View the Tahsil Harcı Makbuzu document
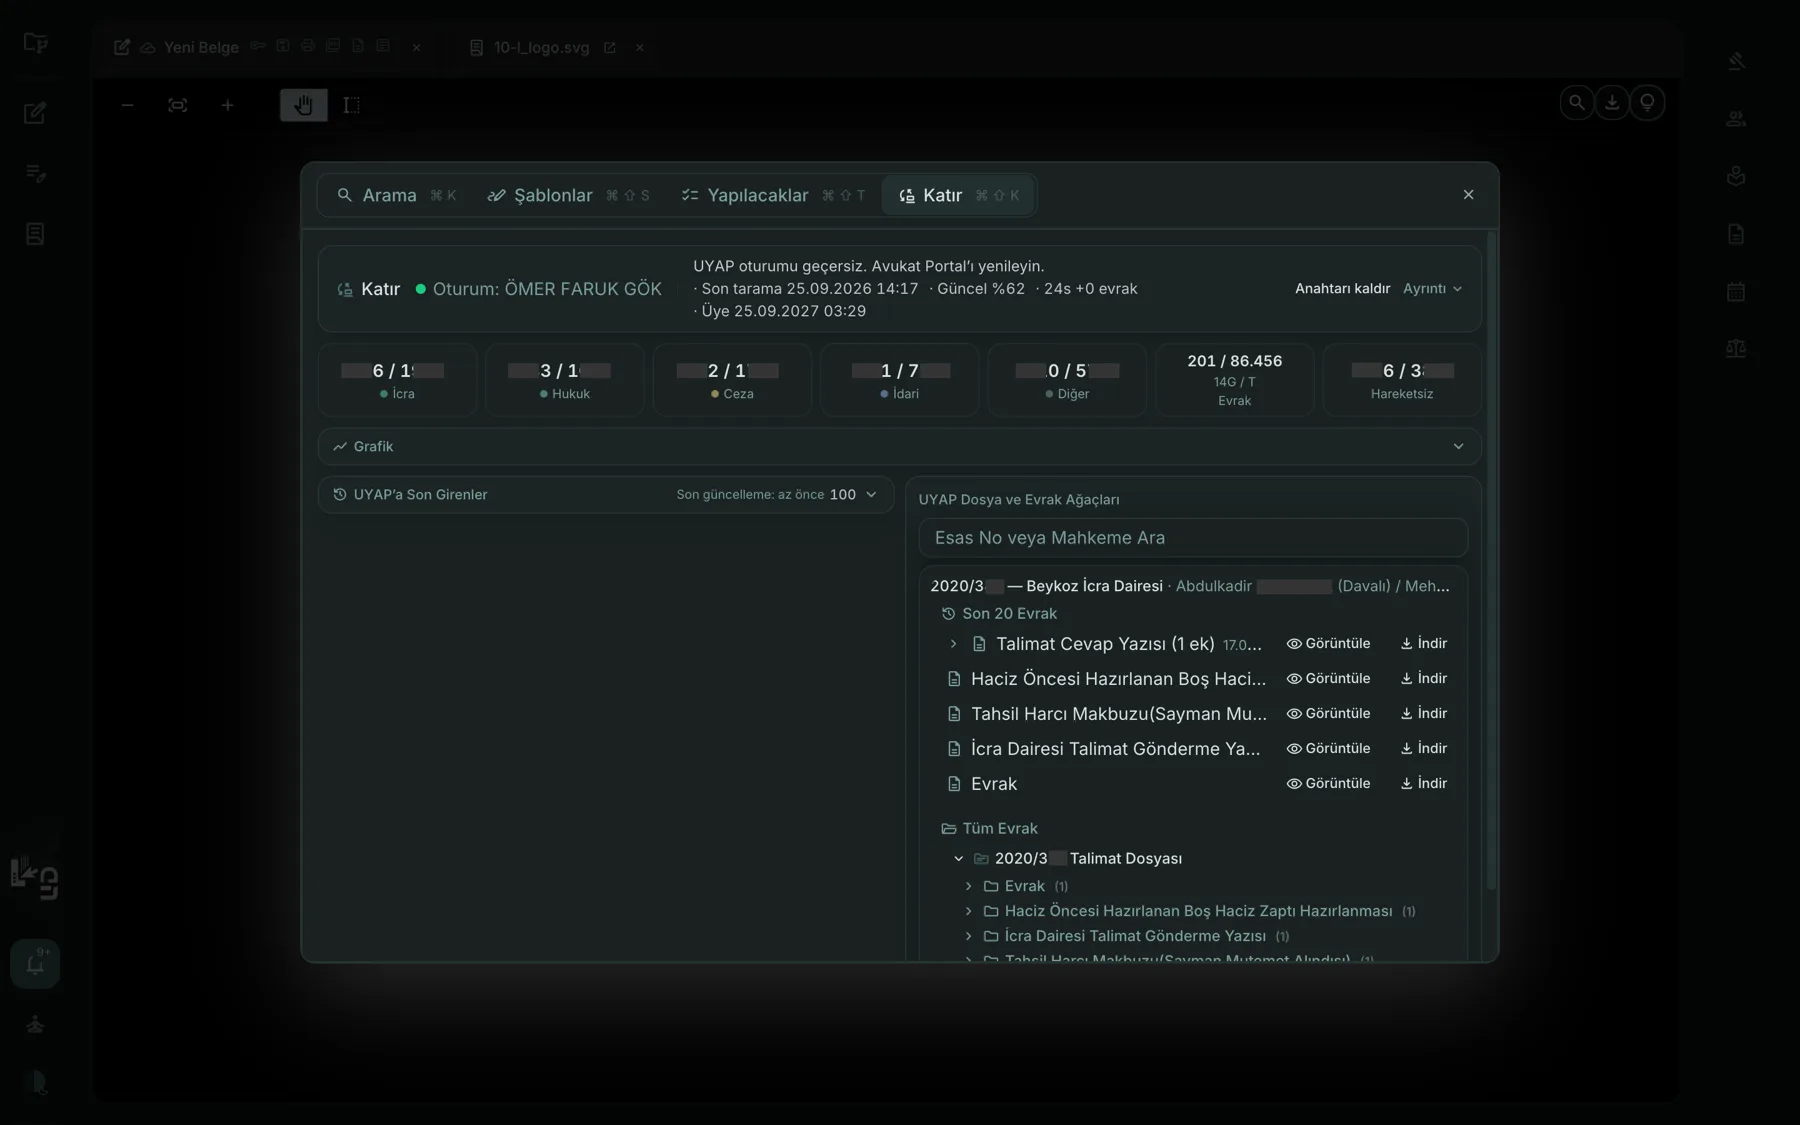The image size is (1800, 1125). pyautogui.click(x=1328, y=714)
